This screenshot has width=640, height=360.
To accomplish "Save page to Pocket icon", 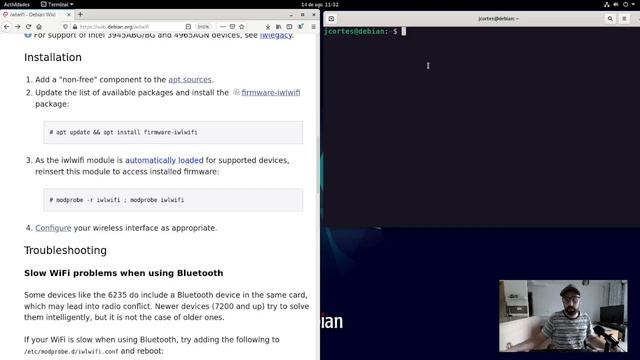I will (232, 27).
